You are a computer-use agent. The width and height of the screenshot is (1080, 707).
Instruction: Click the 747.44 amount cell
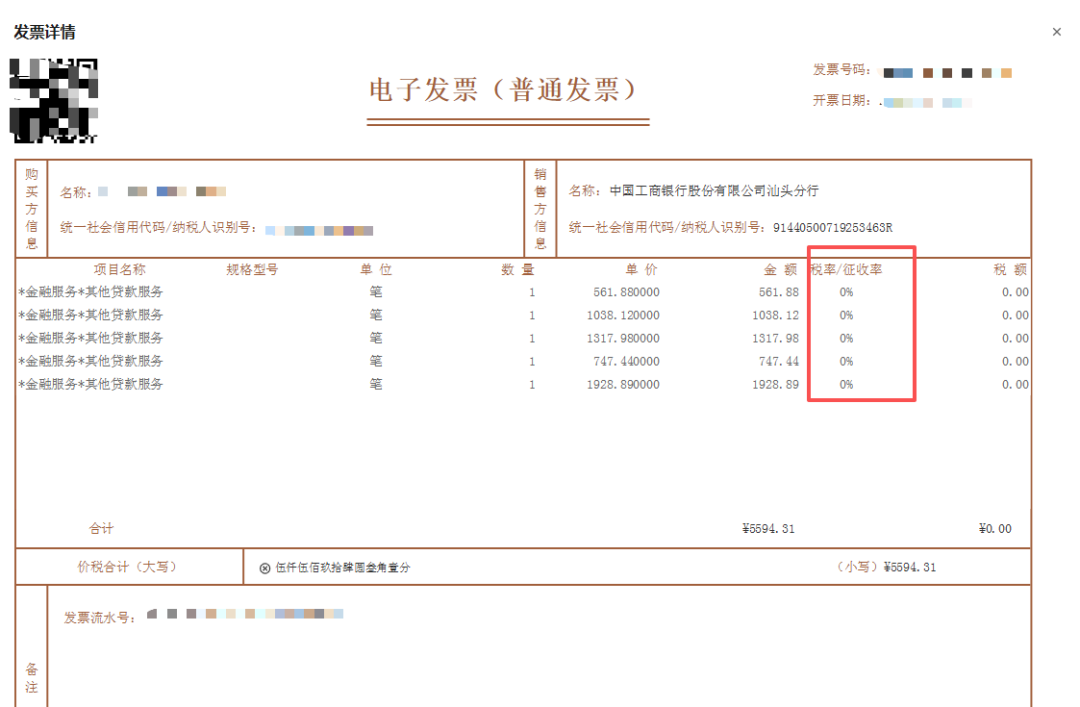[x=779, y=361]
